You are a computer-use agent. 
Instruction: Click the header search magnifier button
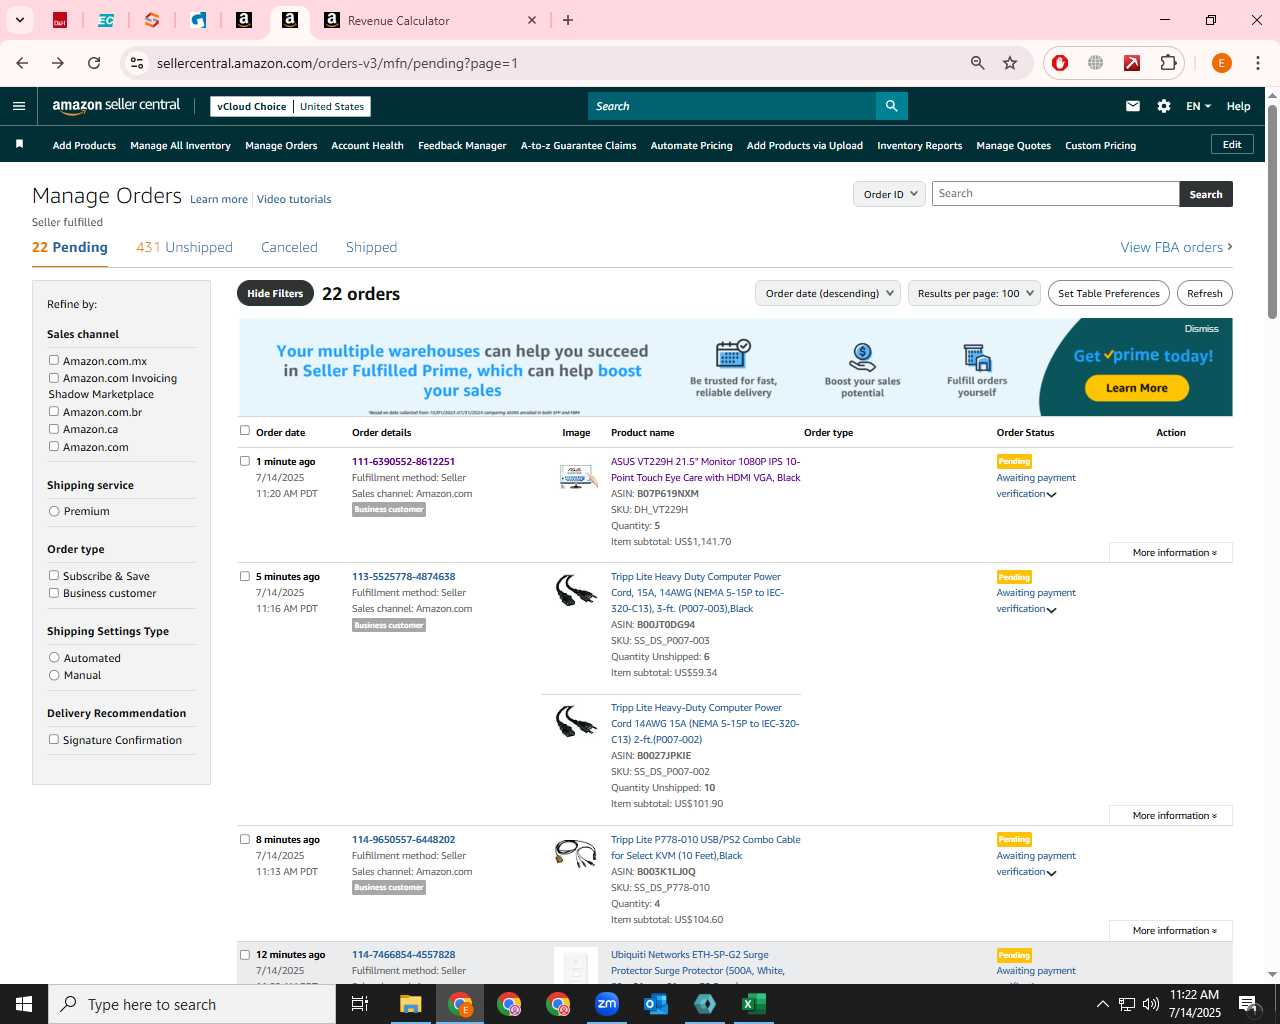(891, 106)
